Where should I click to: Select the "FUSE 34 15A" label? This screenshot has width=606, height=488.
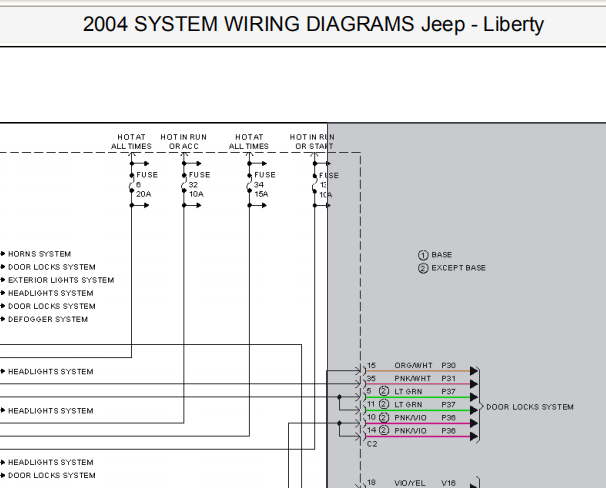click(265, 184)
